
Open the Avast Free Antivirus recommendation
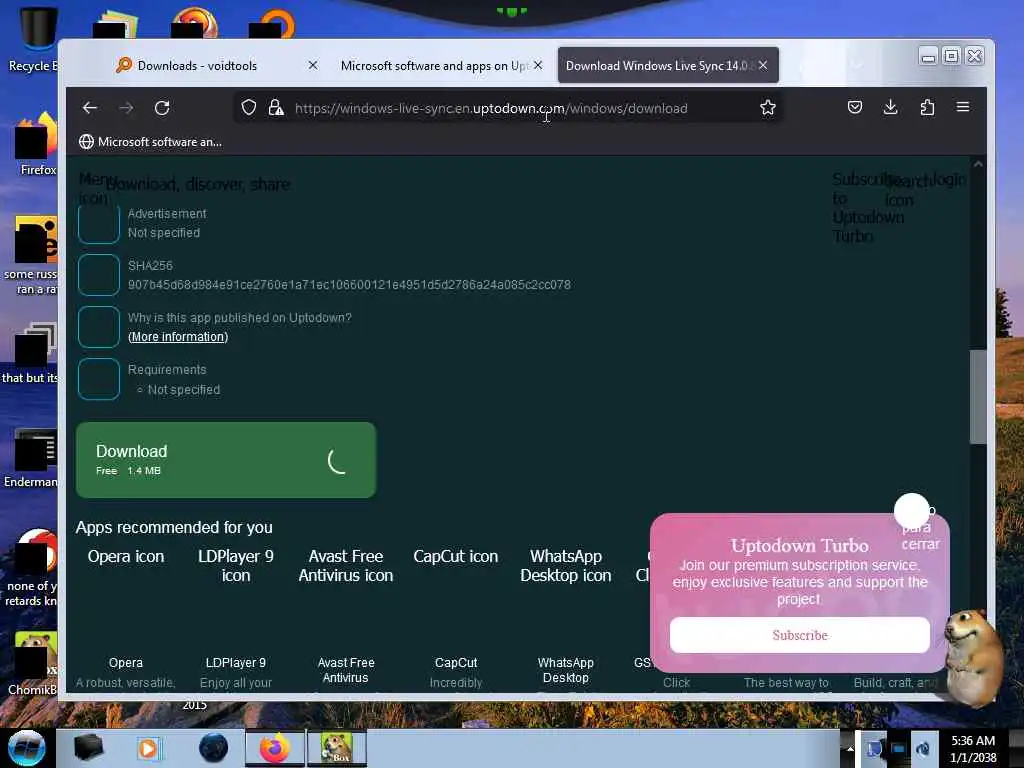[x=345, y=671]
